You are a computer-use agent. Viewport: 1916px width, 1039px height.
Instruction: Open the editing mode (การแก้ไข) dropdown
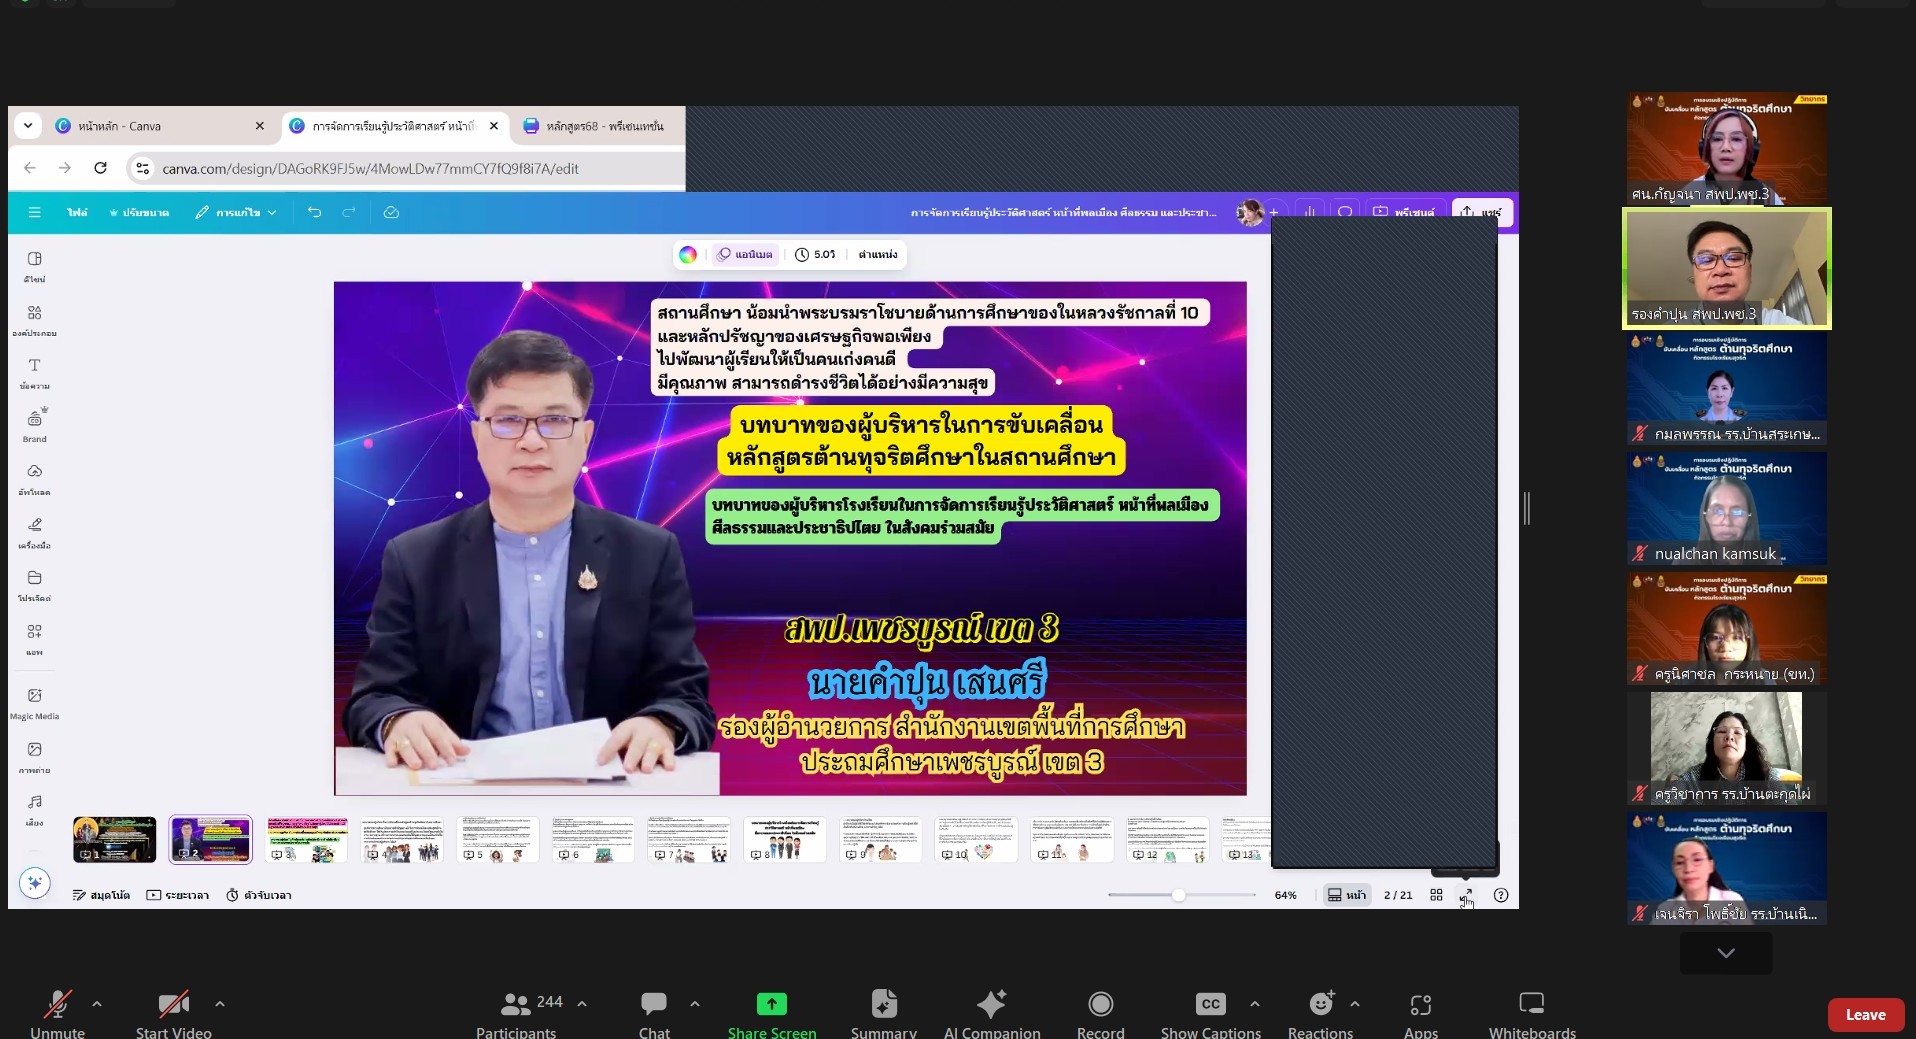236,212
